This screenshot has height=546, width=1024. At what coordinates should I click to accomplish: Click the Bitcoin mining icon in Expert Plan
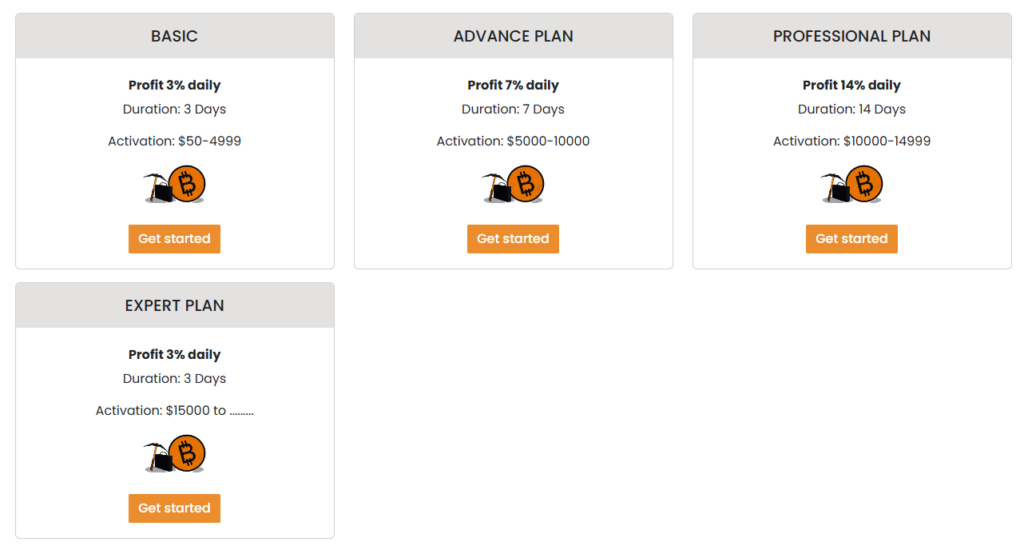coord(175,454)
